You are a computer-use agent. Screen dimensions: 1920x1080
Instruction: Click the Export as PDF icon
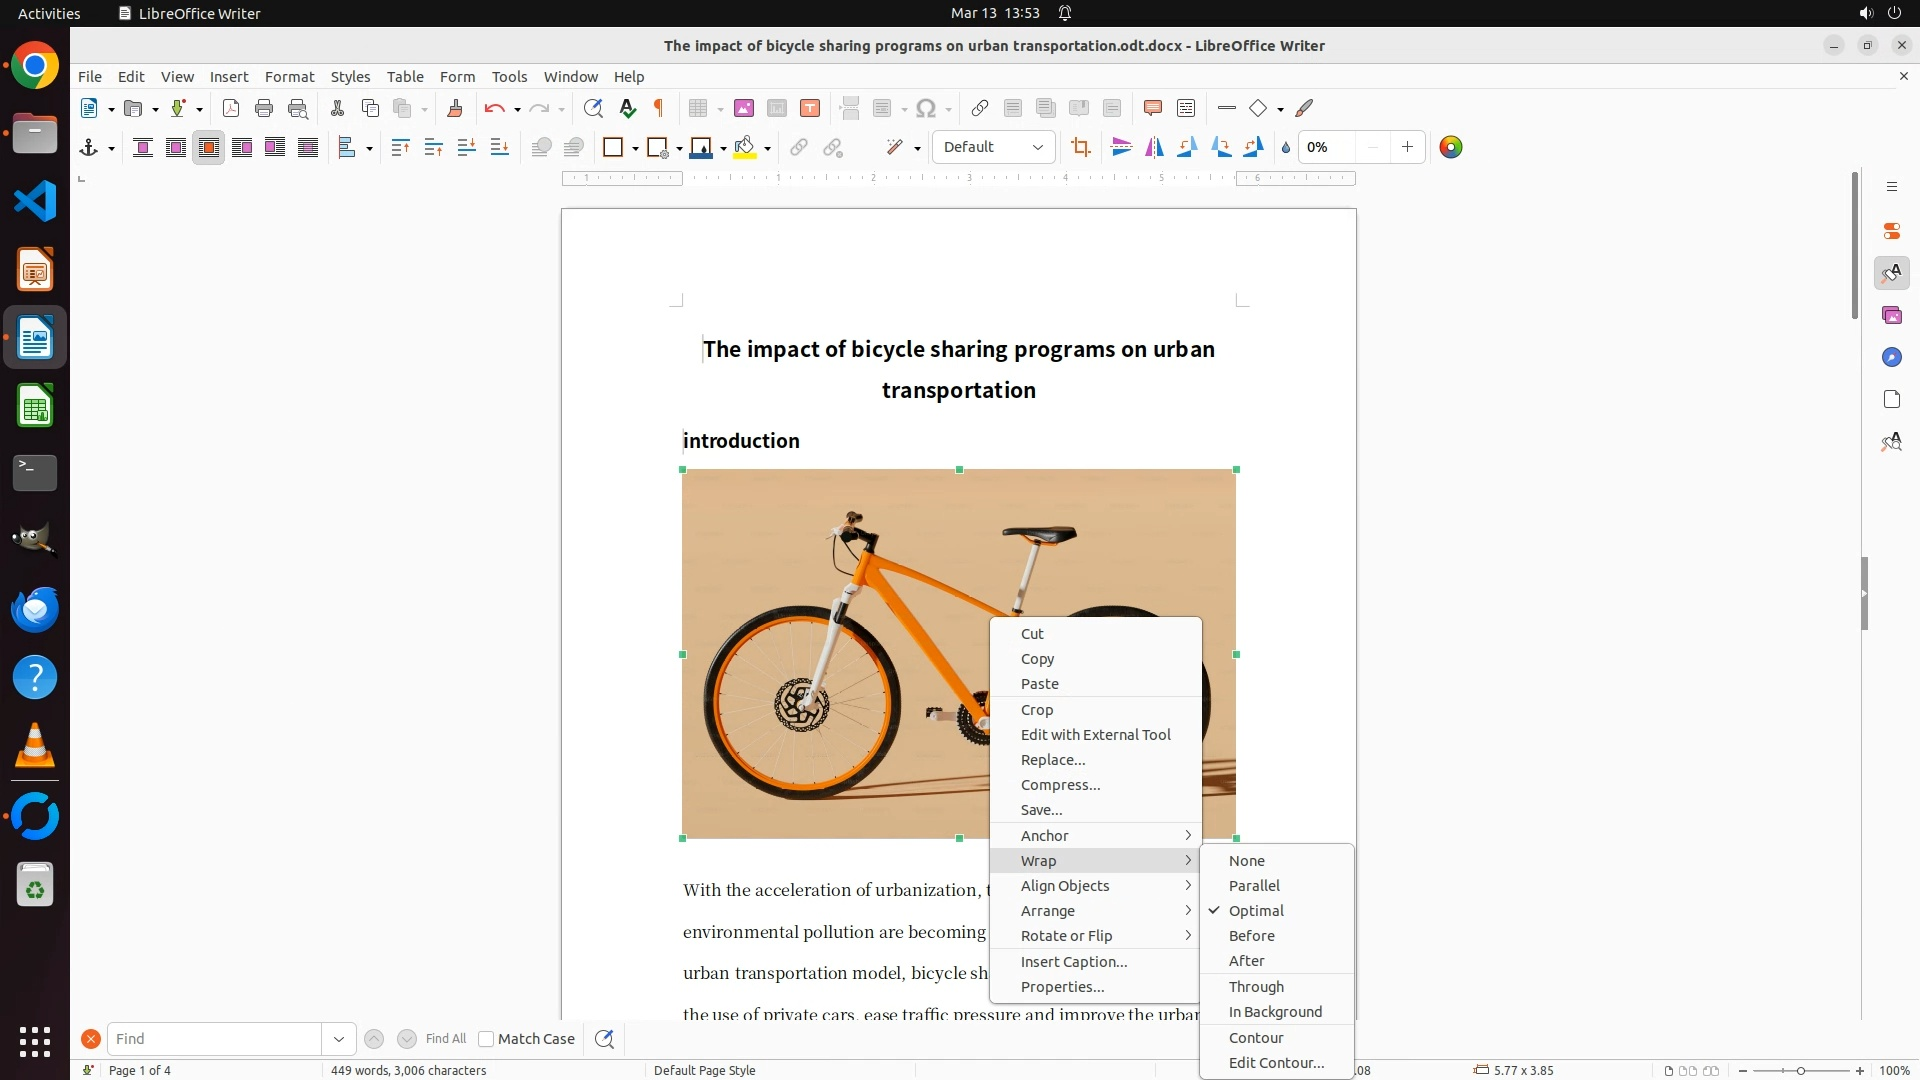click(231, 109)
